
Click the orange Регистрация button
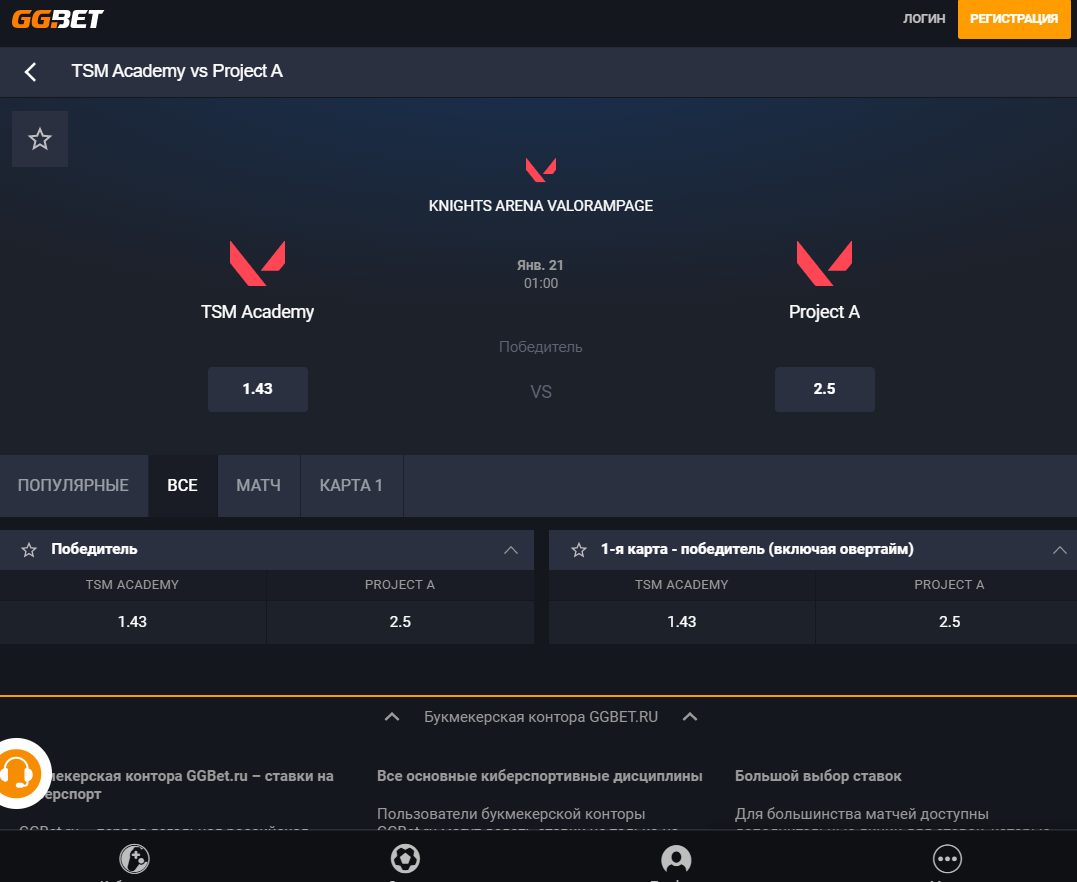coord(1014,19)
